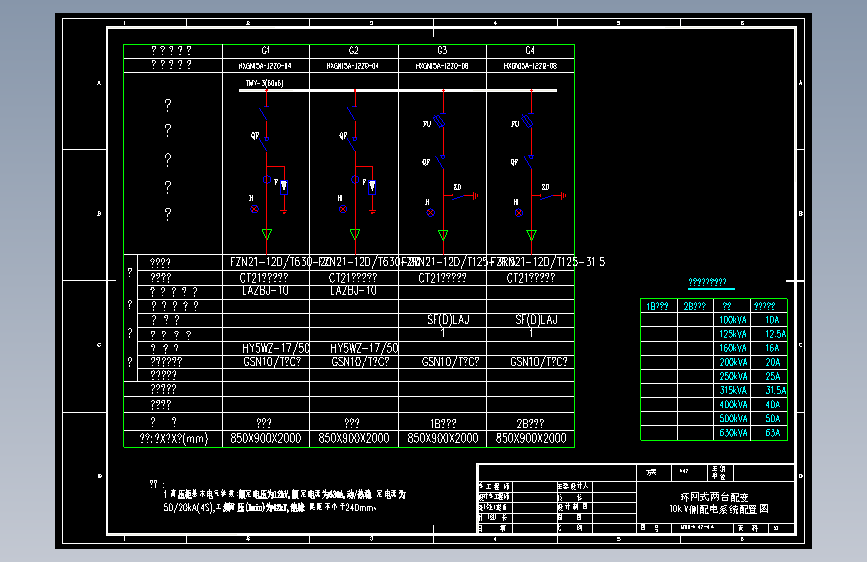Select the CT21????? cell under G2

(353, 278)
